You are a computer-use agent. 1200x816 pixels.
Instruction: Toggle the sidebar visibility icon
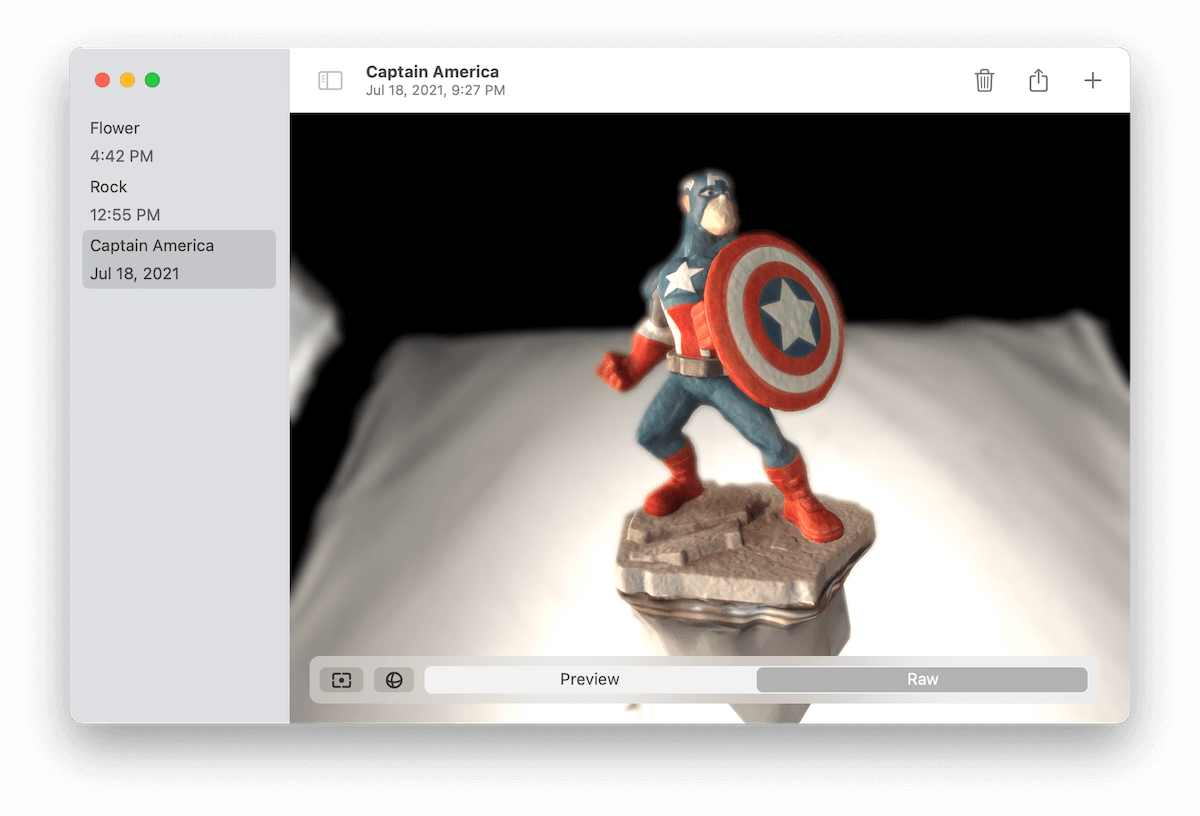coord(330,81)
